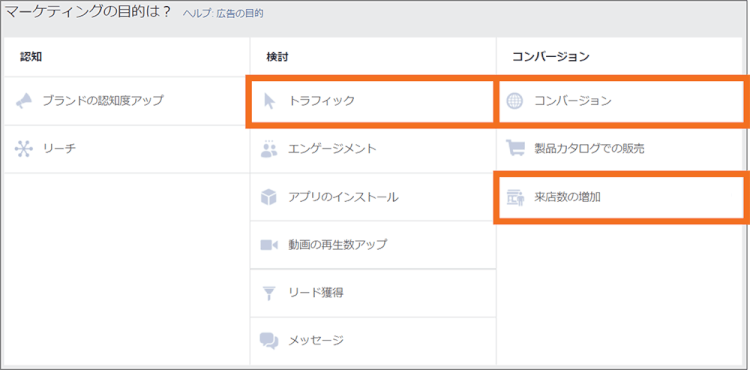Choose 製品カタログでの販売 objective
The image size is (750, 370).
(x=589, y=149)
